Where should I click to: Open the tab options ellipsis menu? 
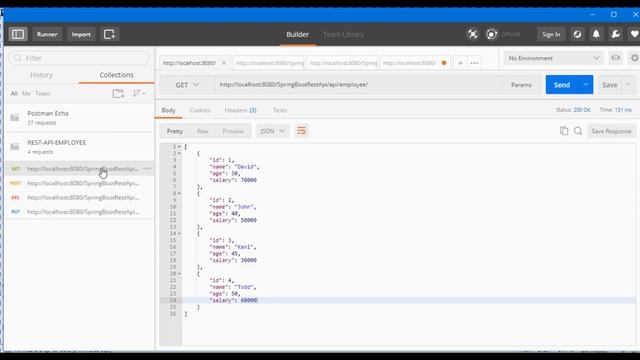(x=474, y=63)
